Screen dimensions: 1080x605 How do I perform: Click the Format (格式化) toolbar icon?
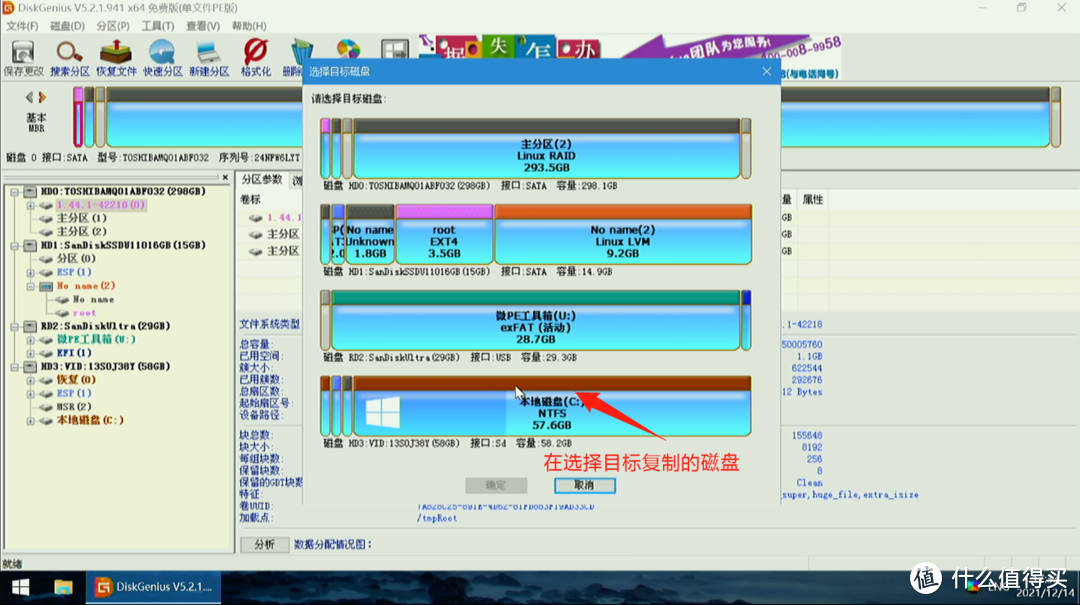256,58
